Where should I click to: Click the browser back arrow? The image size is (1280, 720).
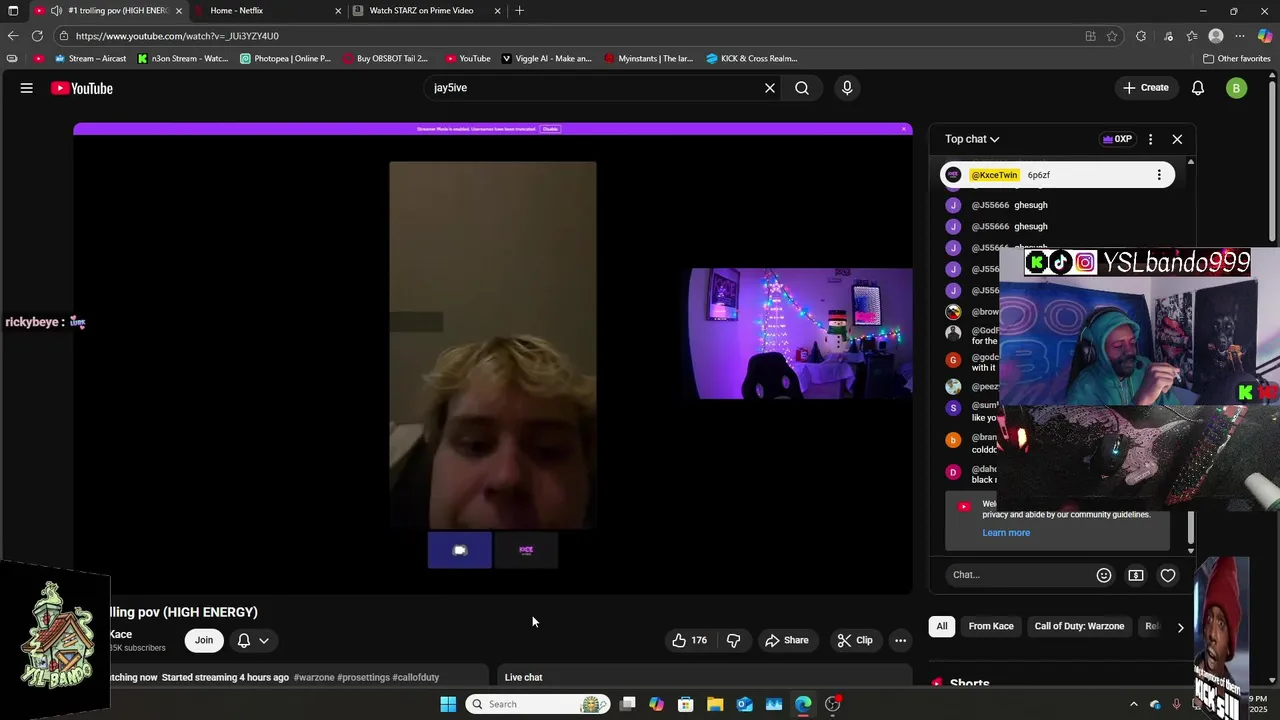point(13,36)
